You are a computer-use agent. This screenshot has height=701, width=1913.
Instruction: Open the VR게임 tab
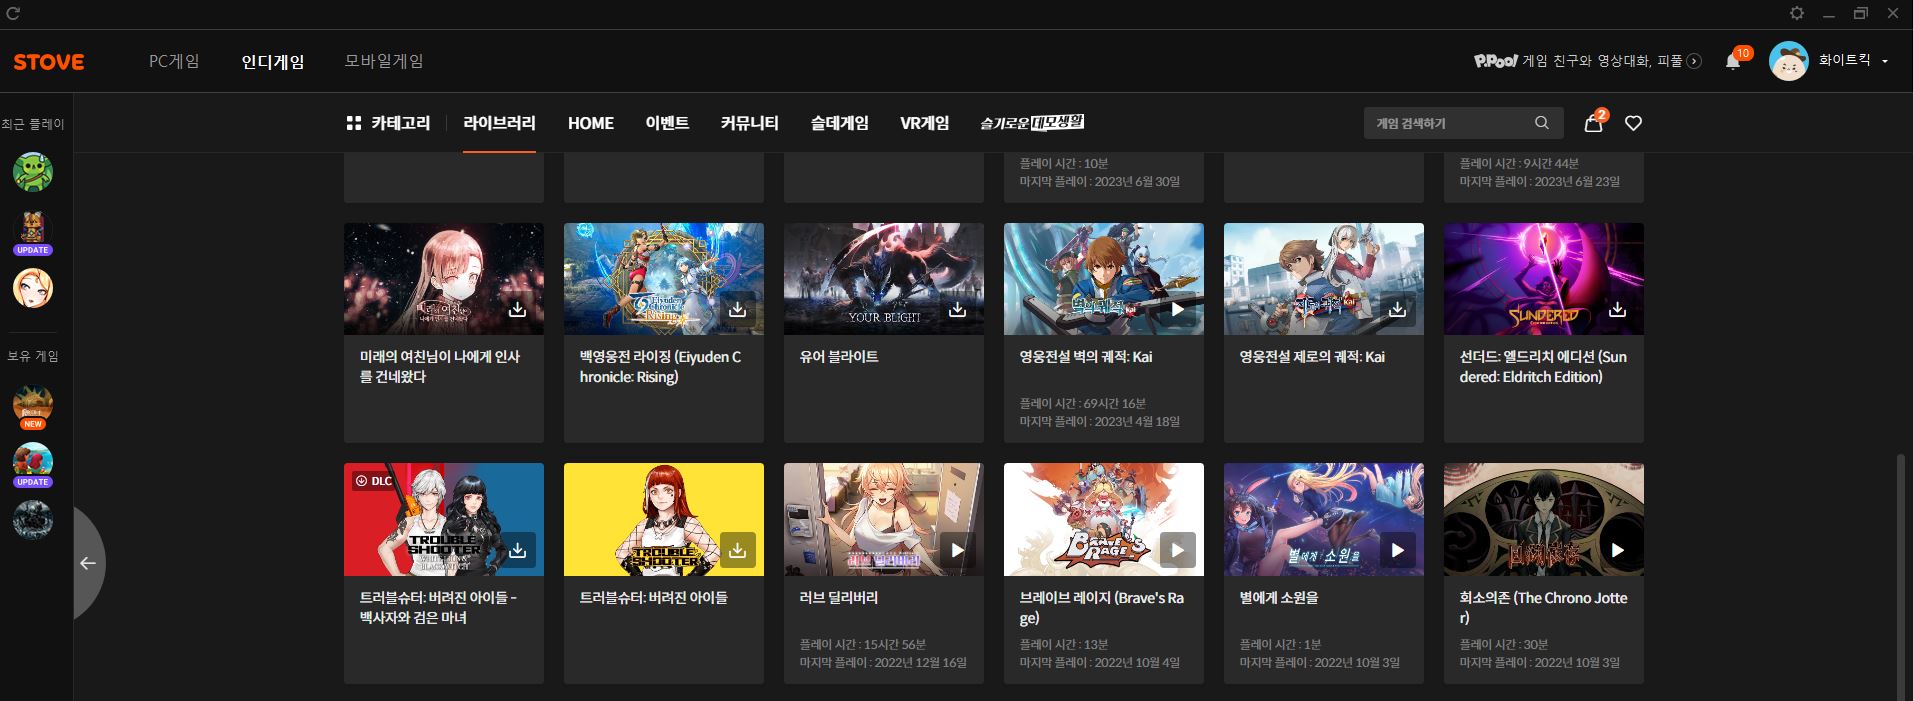click(924, 123)
